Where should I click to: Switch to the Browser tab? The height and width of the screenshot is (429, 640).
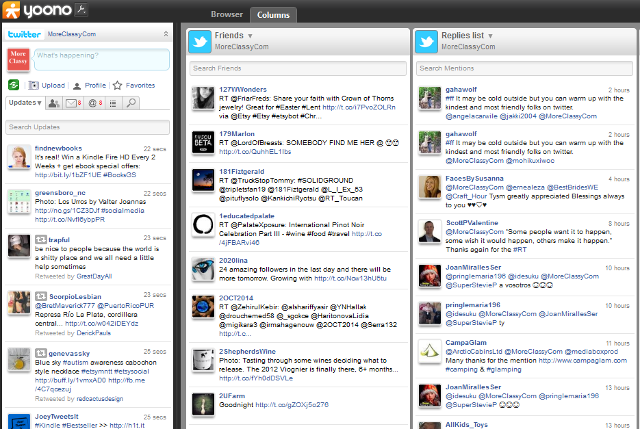pos(227,14)
